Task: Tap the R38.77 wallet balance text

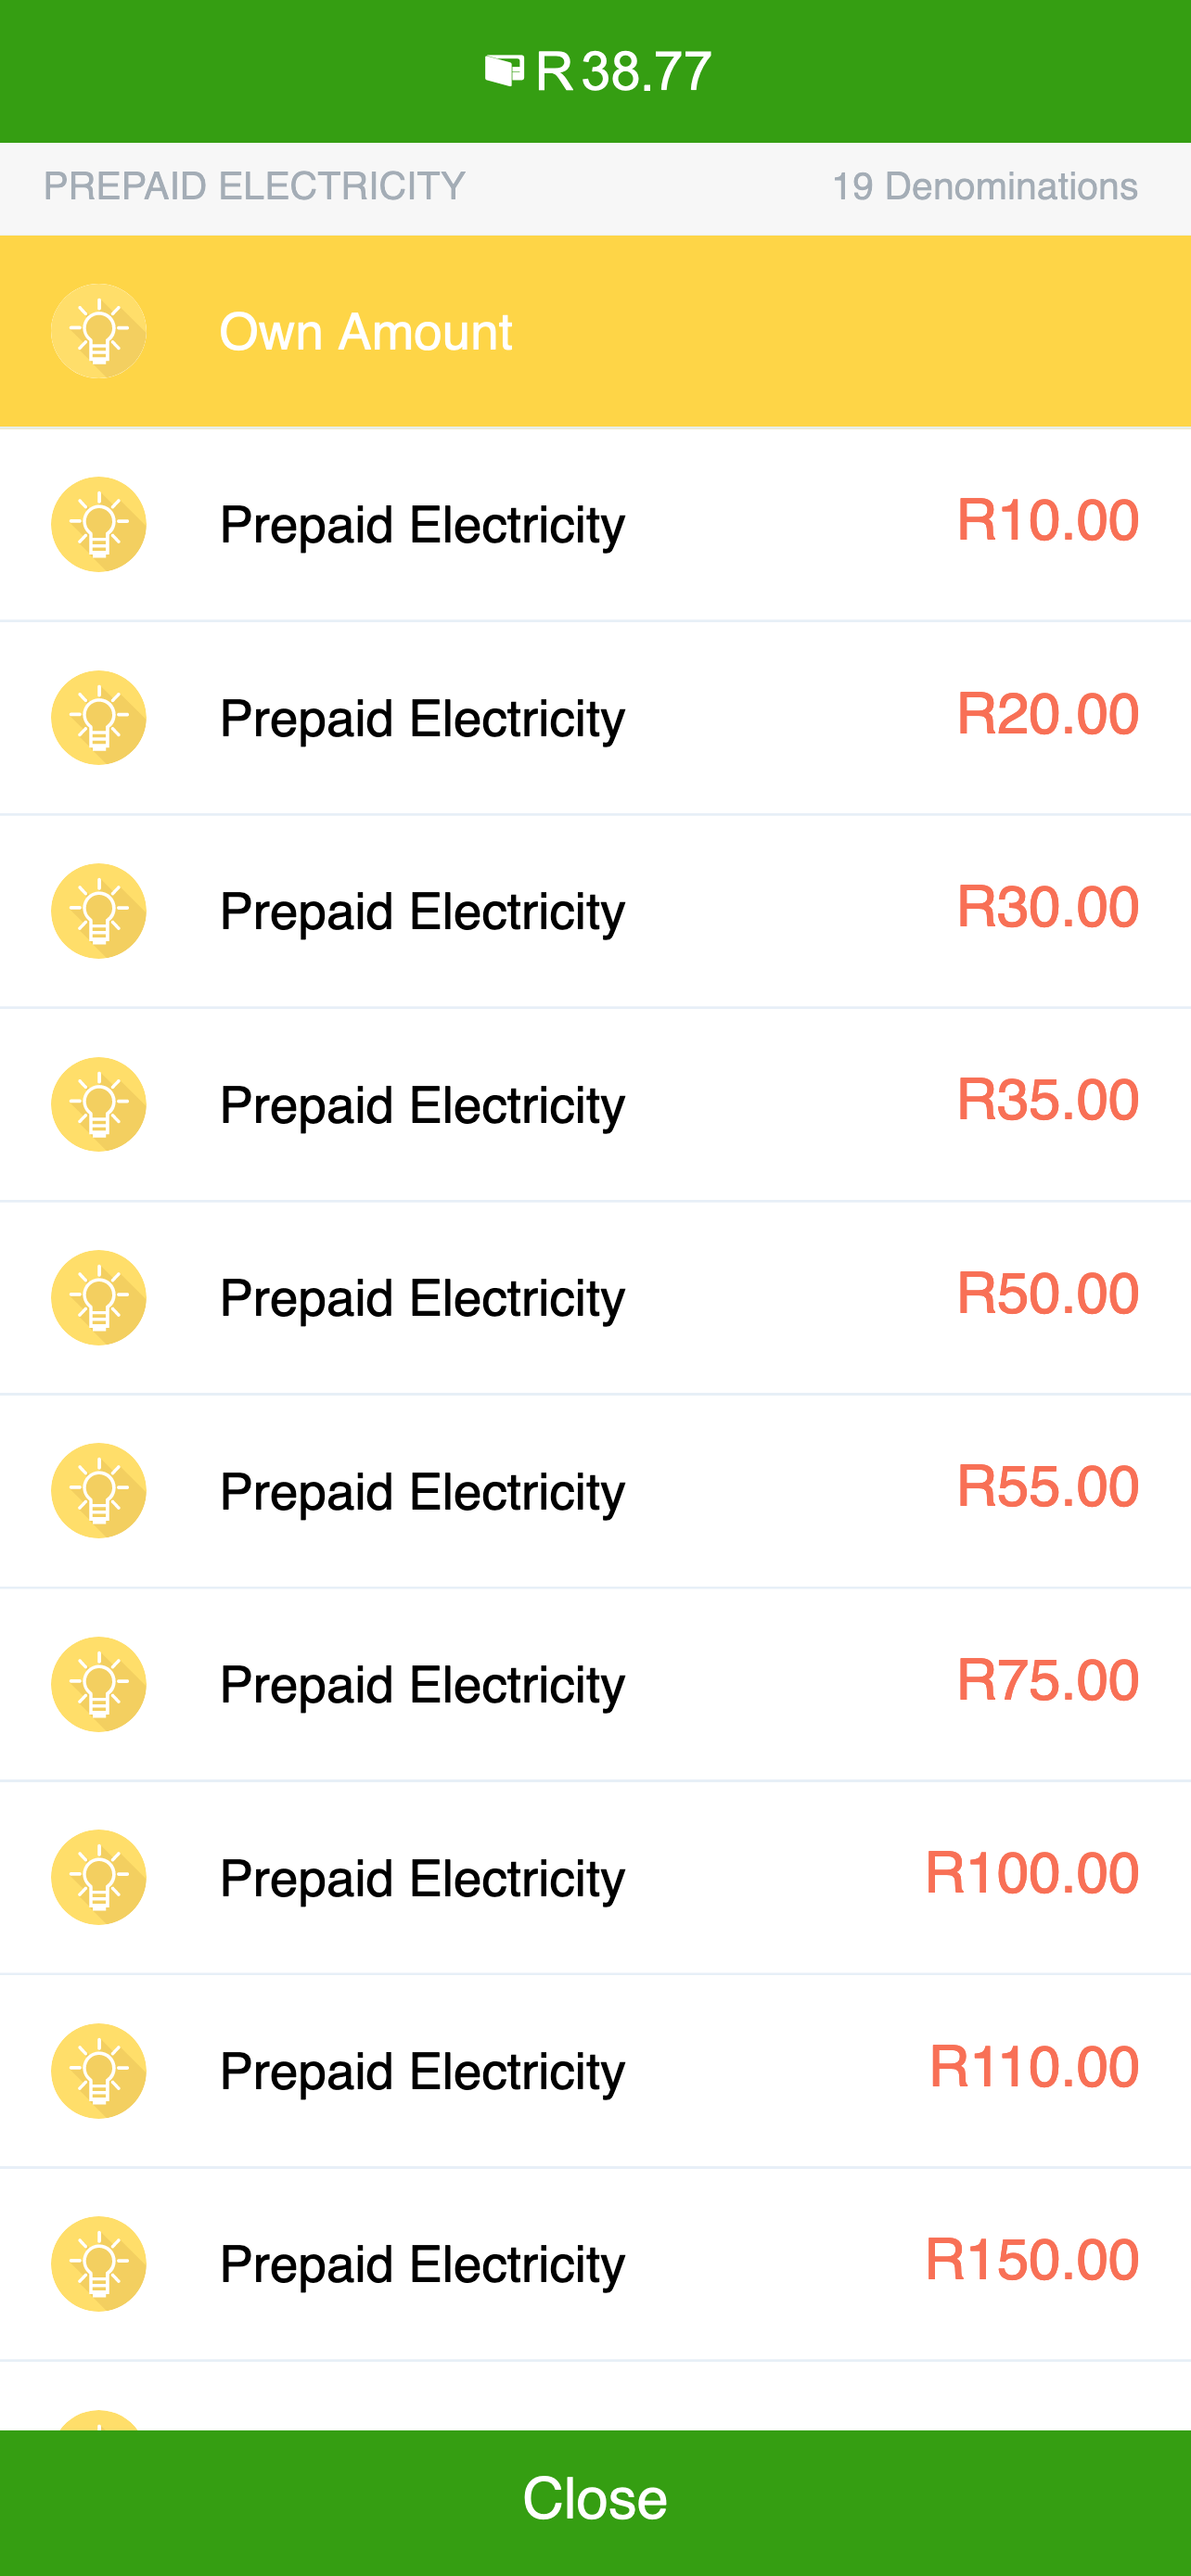Action: pyautogui.click(x=623, y=72)
